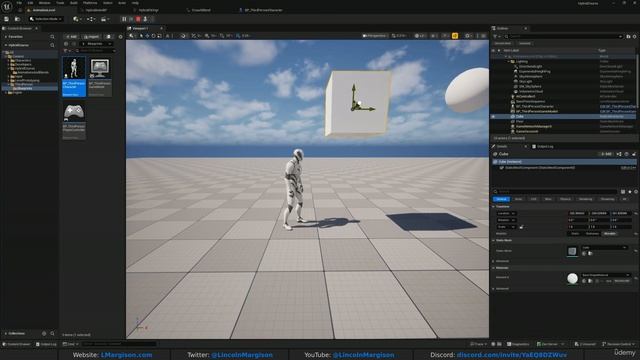Click the Details favorites star icon
This screenshot has width=640, height=360.
tap(629, 191)
